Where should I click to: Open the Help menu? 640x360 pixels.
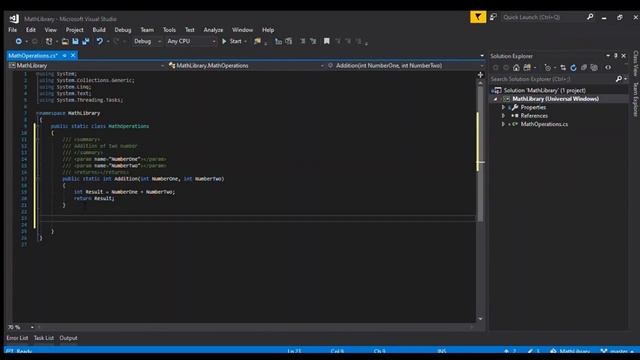pos(268,30)
